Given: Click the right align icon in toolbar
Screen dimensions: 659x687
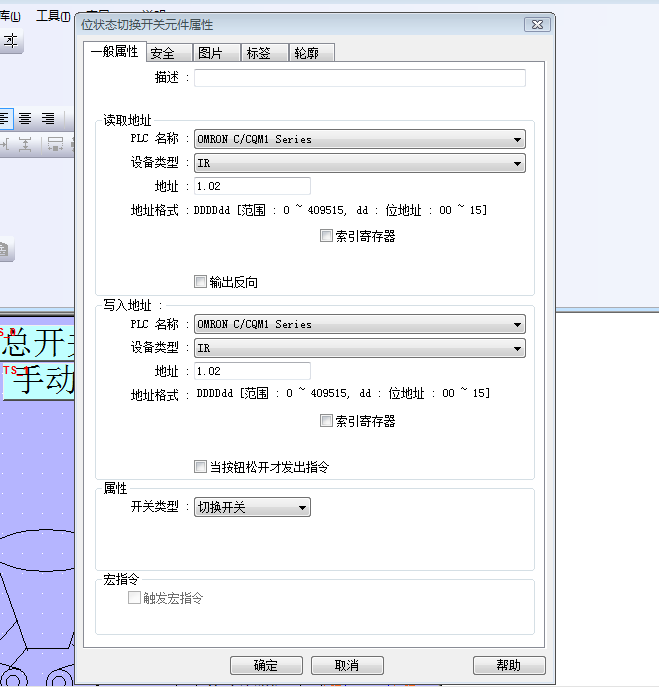Looking at the screenshot, I should [x=47, y=118].
